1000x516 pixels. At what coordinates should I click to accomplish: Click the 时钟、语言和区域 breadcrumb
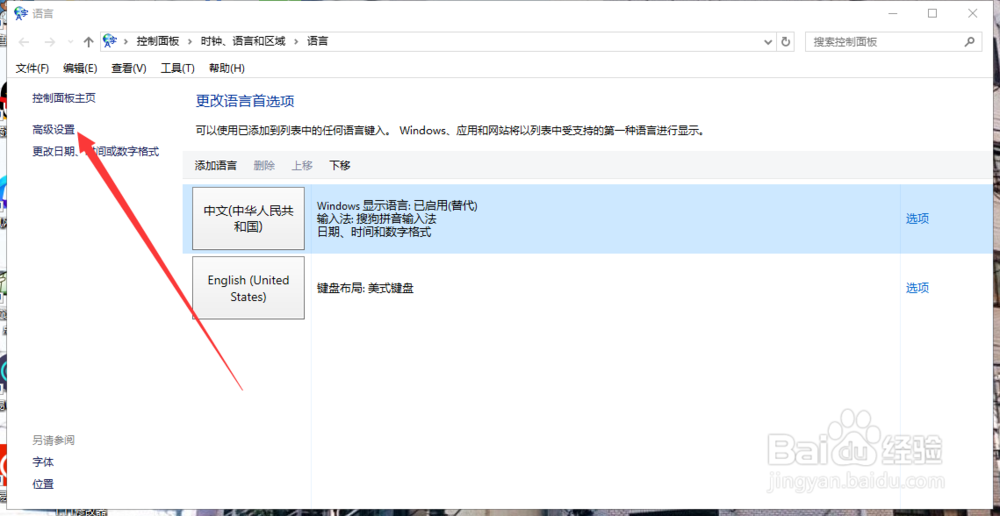pos(242,41)
